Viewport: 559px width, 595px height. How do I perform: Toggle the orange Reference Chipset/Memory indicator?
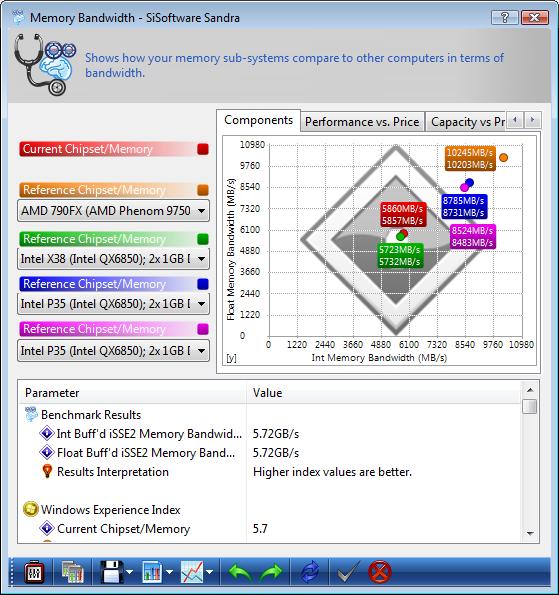(203, 190)
